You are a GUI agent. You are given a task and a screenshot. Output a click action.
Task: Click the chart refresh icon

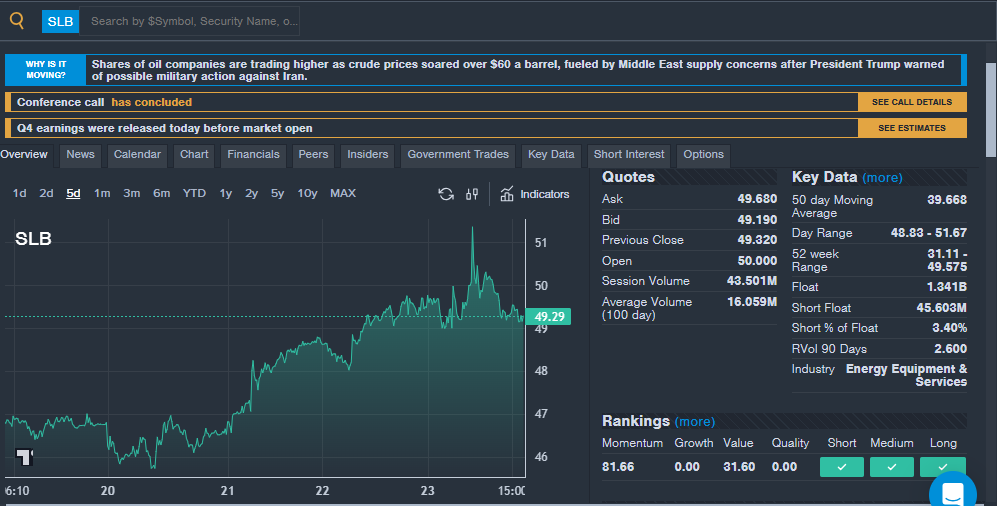pos(446,194)
